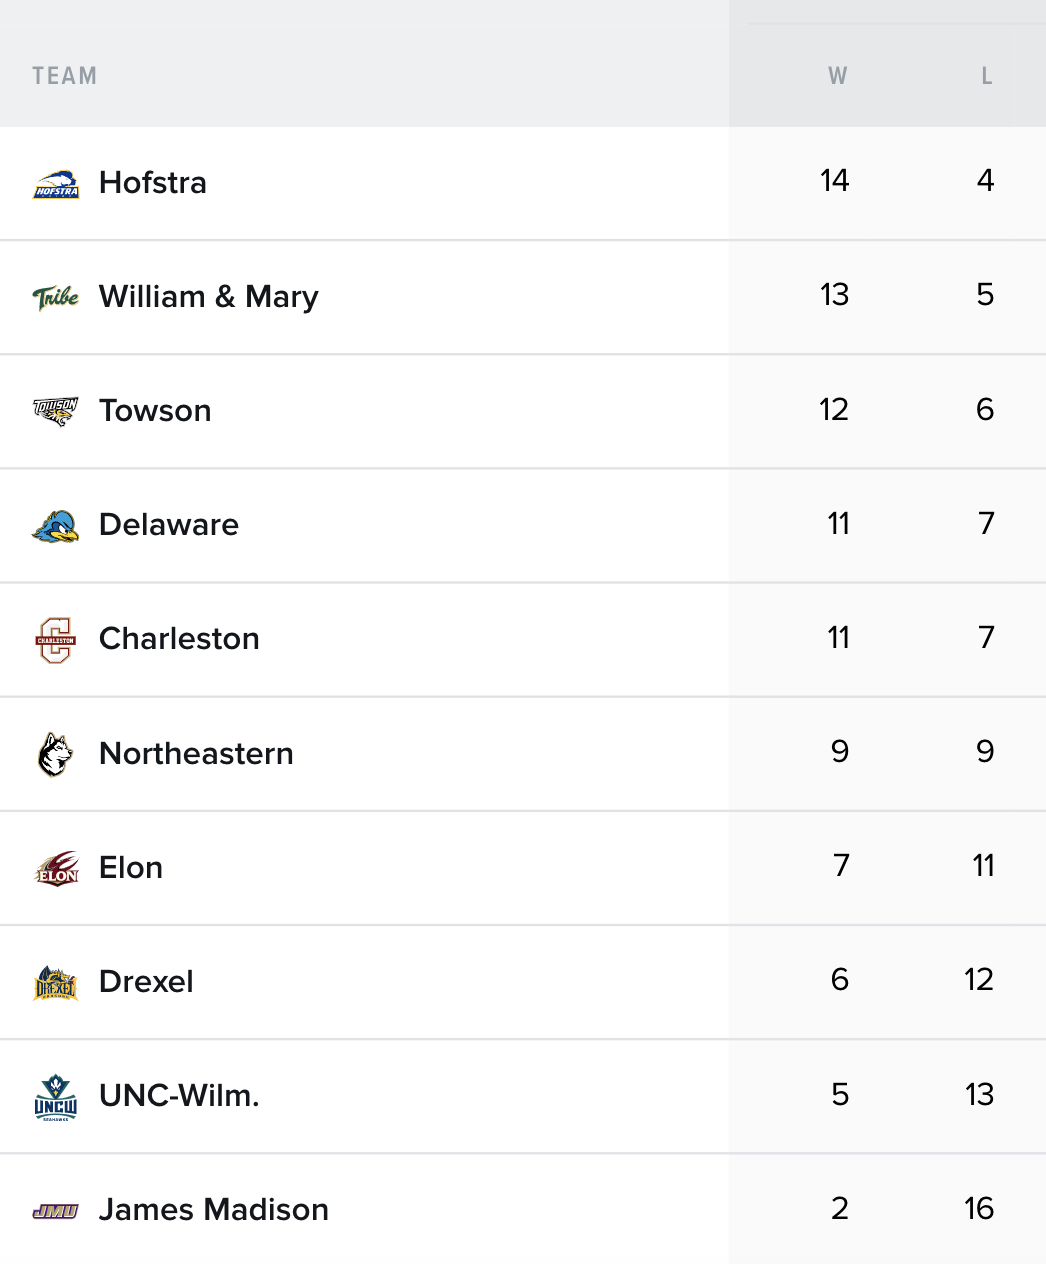Click the Northeastern Huskies logo
Image resolution: width=1046 pixels, height=1264 pixels.
pyautogui.click(x=56, y=754)
